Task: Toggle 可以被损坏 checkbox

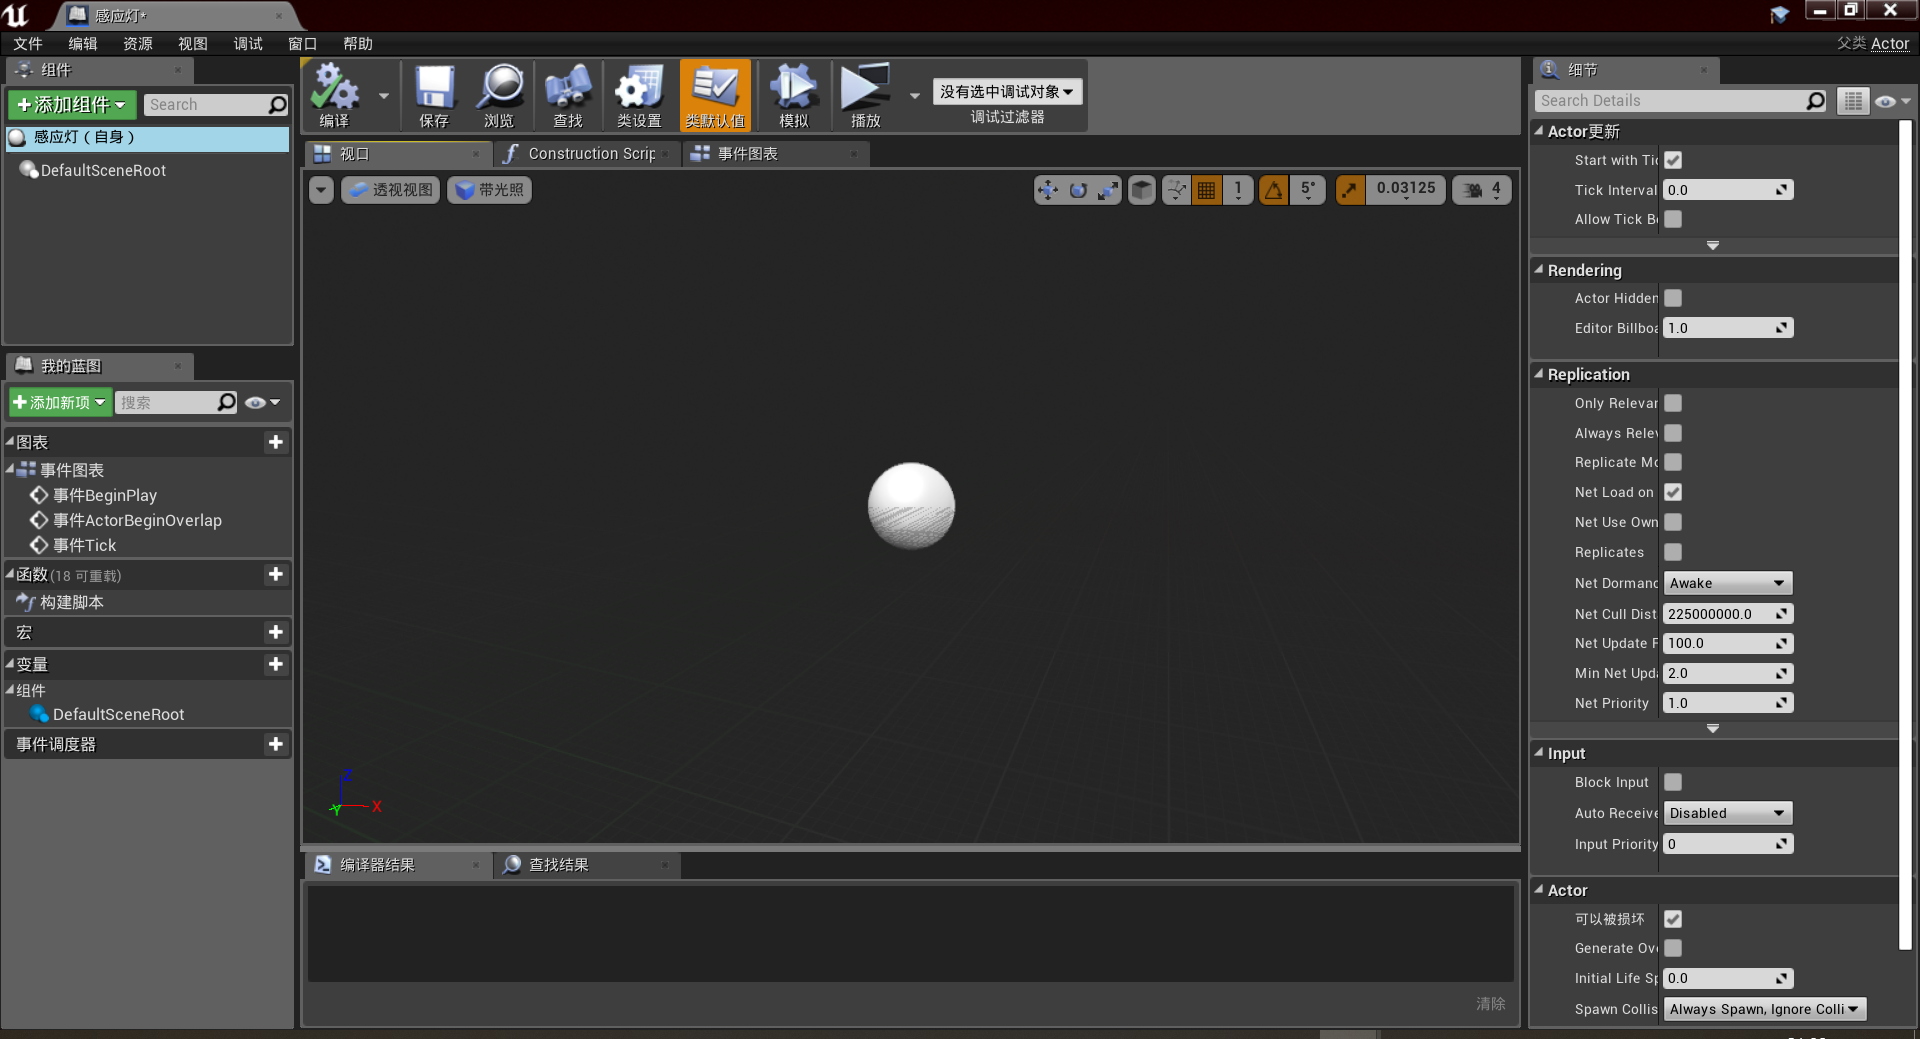Action: coord(1673,919)
